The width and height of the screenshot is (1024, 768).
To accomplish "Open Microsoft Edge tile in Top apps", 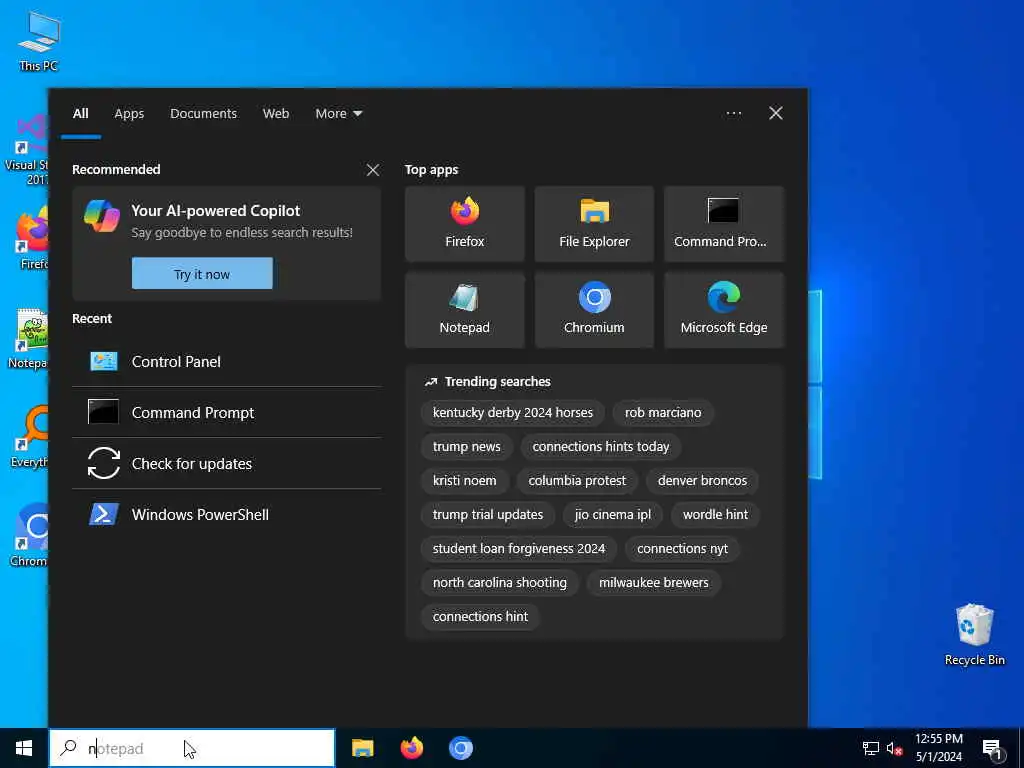I will (724, 310).
